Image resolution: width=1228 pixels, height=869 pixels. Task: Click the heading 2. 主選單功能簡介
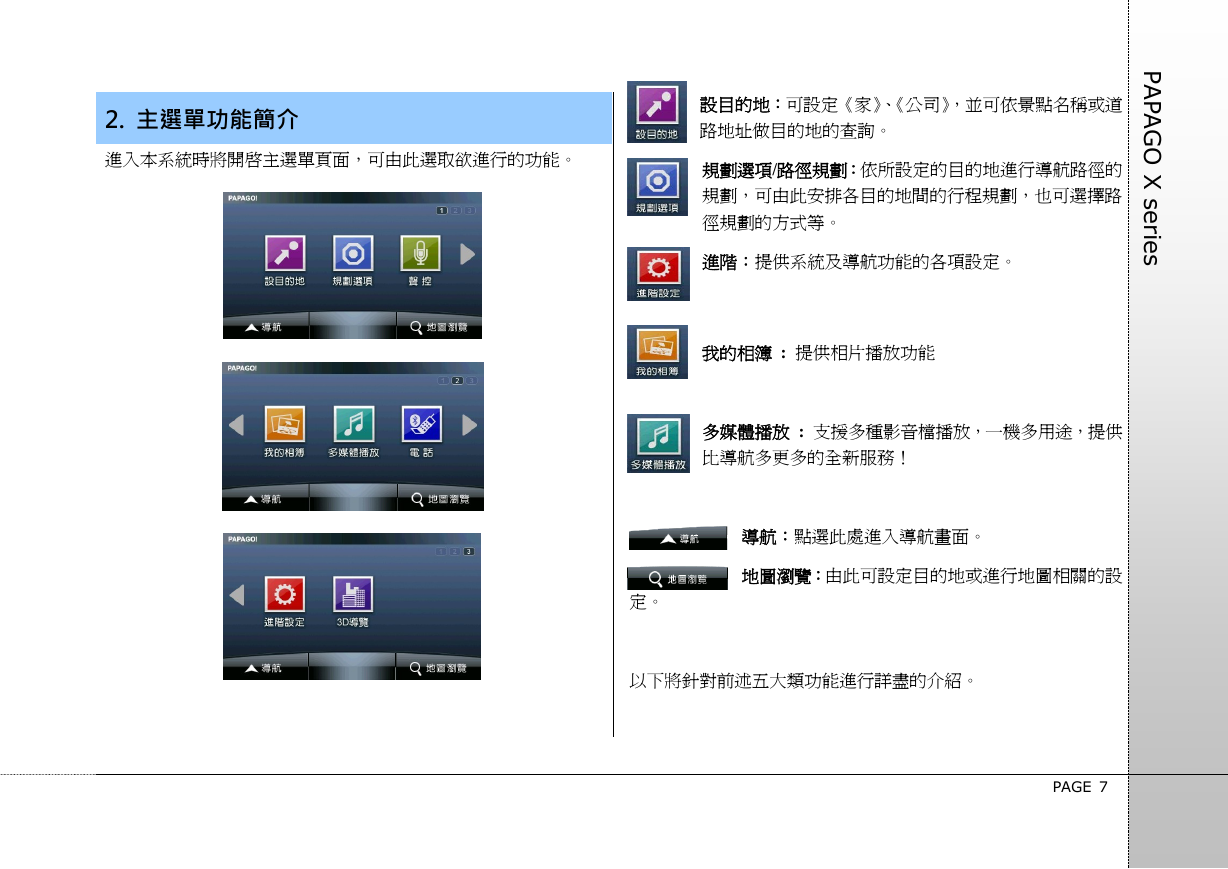tap(202, 121)
